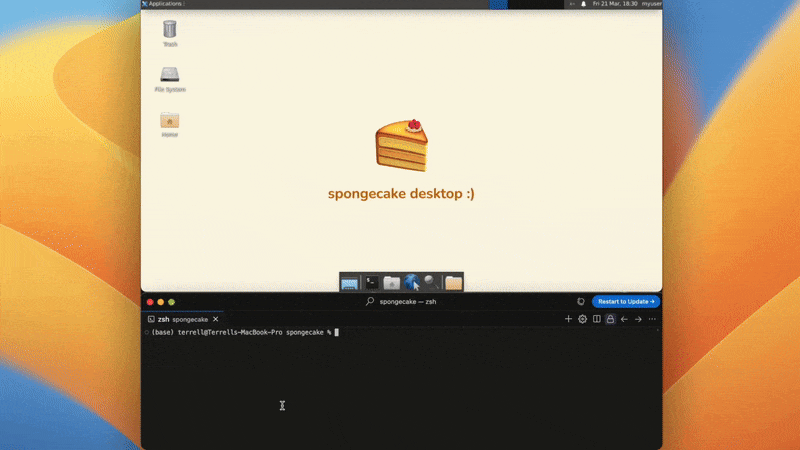Click the terminal prompt line
Viewport: 800px width, 450px height.
tap(245, 332)
